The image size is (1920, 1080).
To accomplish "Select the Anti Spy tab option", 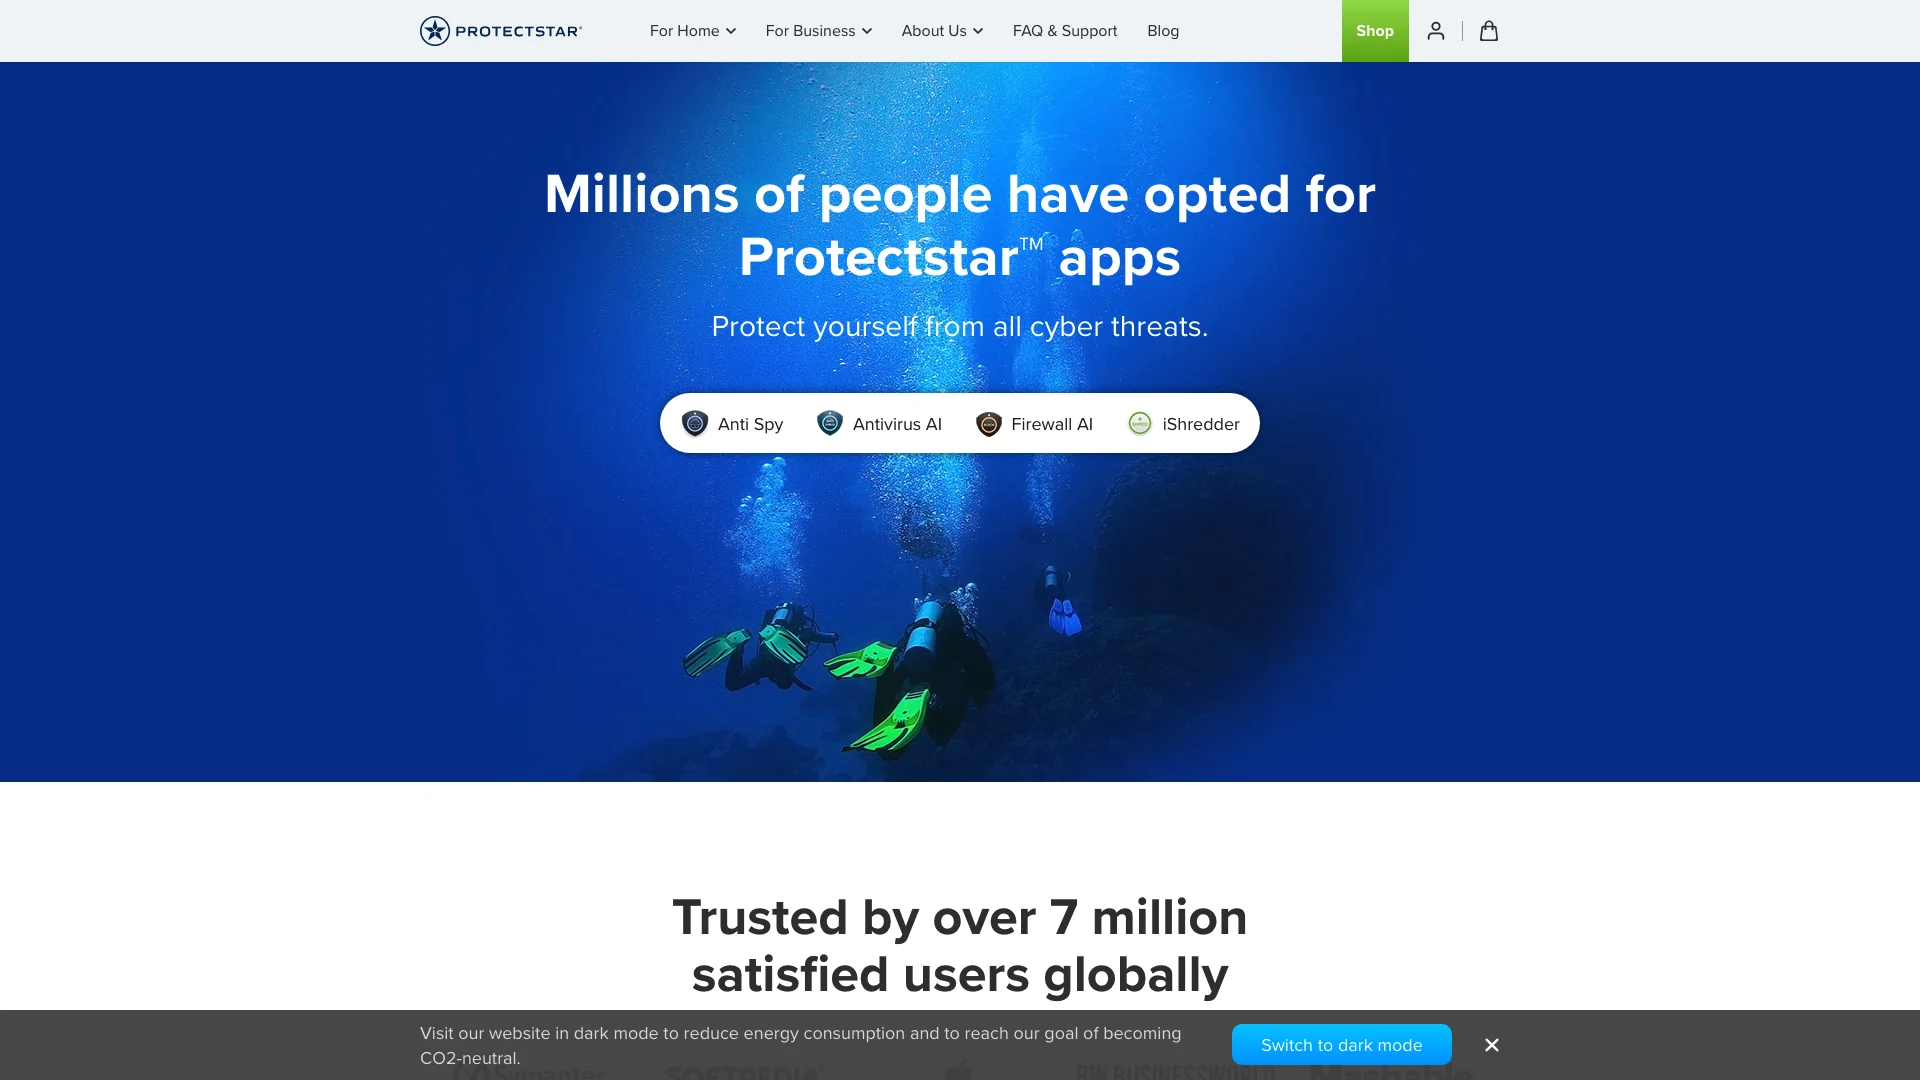I will pyautogui.click(x=731, y=423).
